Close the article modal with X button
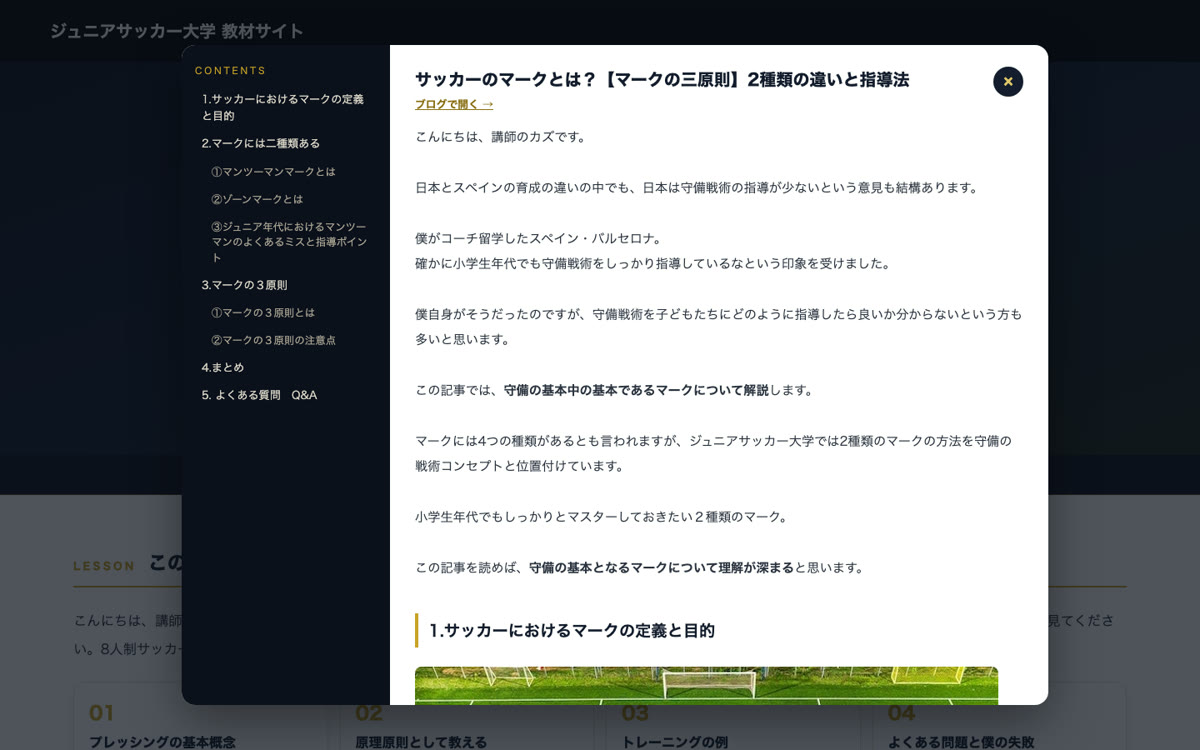The image size is (1200, 750). (x=1008, y=82)
